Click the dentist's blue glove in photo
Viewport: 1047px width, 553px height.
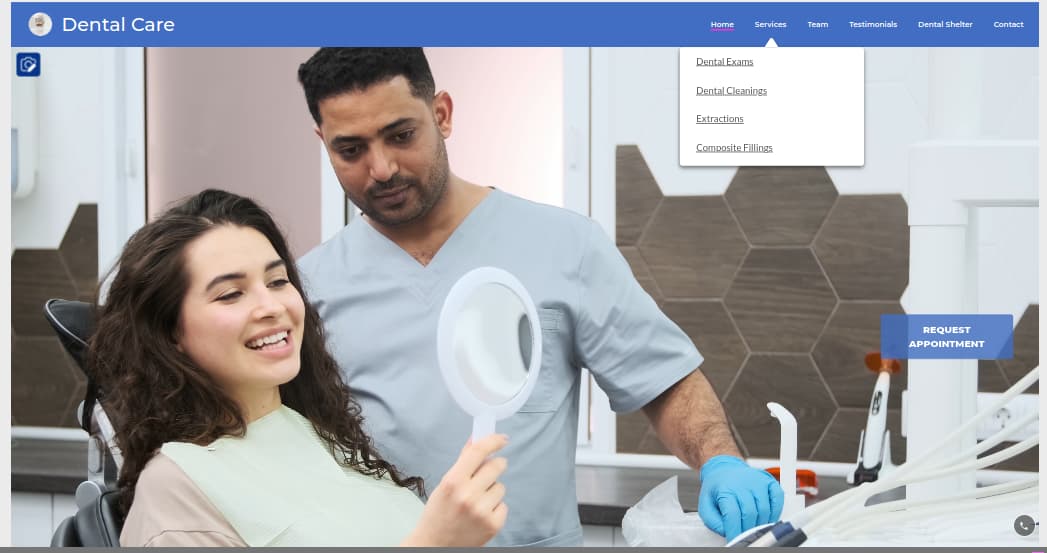[x=738, y=495]
